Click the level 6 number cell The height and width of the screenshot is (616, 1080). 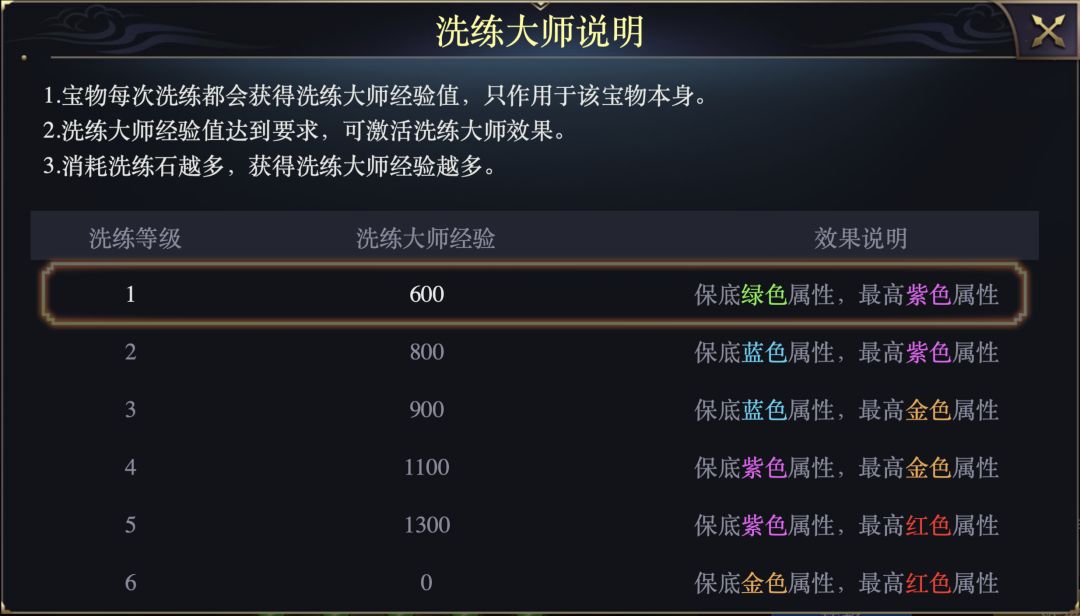coord(130,583)
